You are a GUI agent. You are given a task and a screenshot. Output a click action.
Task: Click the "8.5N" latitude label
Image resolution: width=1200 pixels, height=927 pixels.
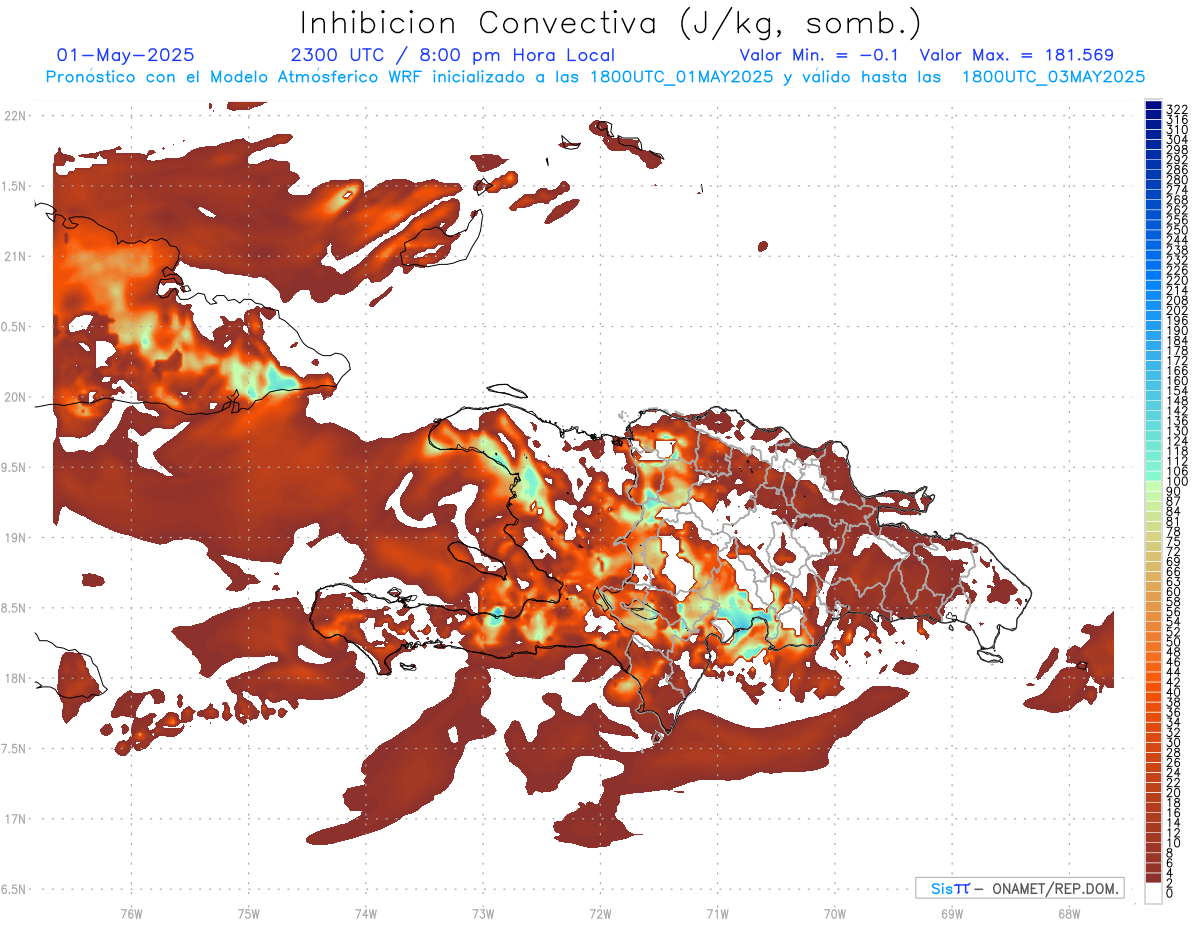tap(15, 608)
